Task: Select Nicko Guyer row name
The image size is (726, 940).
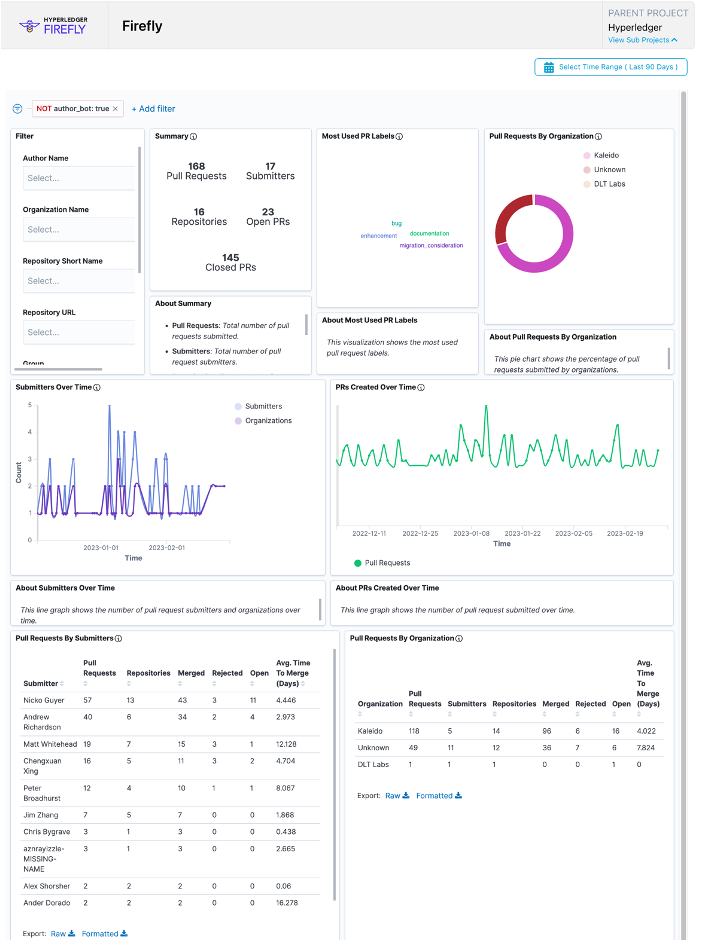Action: [44, 700]
